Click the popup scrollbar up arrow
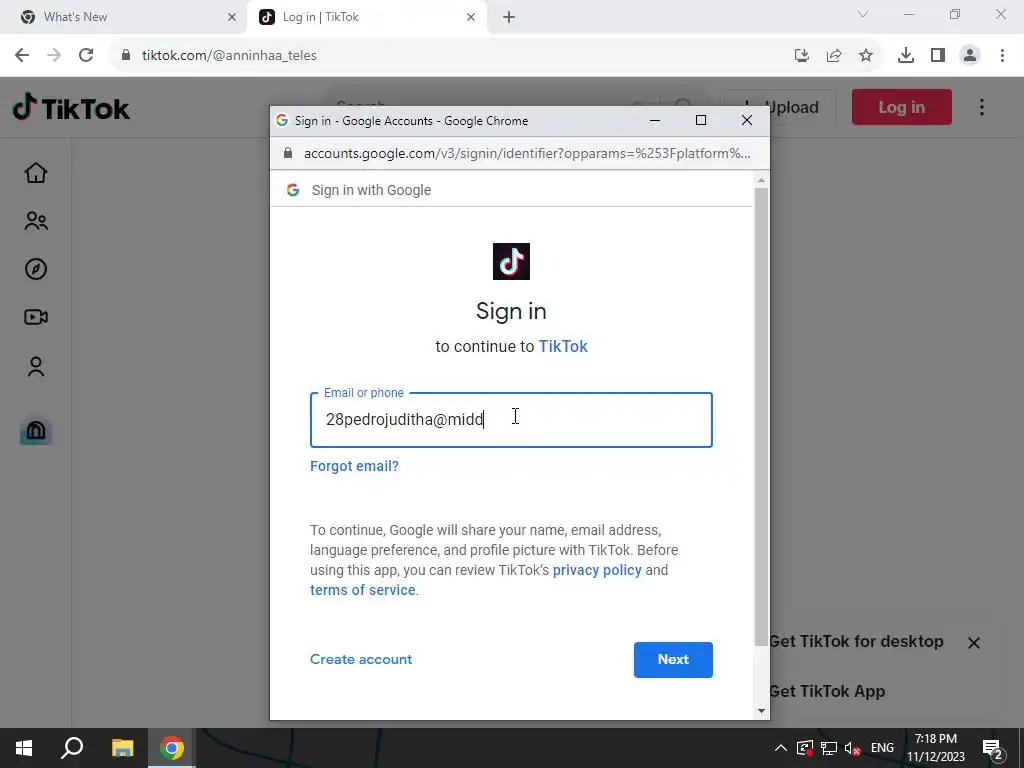Image resolution: width=1024 pixels, height=768 pixels. click(x=761, y=180)
